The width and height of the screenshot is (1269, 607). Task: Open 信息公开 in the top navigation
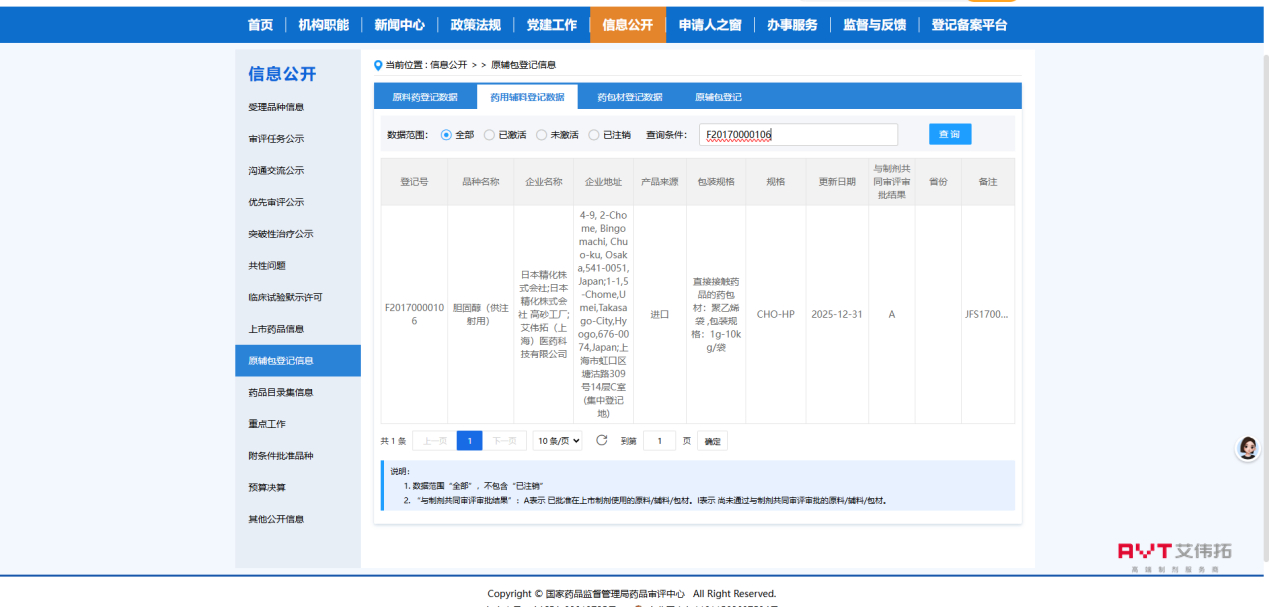tap(627, 25)
